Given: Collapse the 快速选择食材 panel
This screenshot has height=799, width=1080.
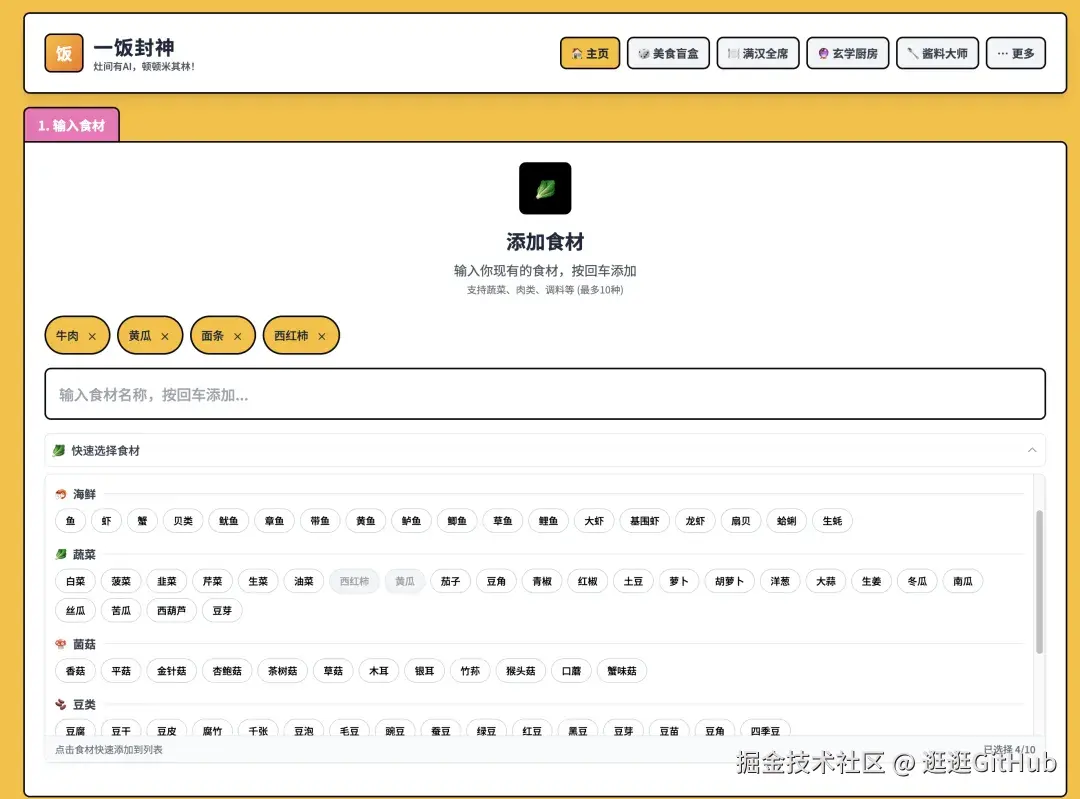Looking at the screenshot, I should [x=1032, y=449].
